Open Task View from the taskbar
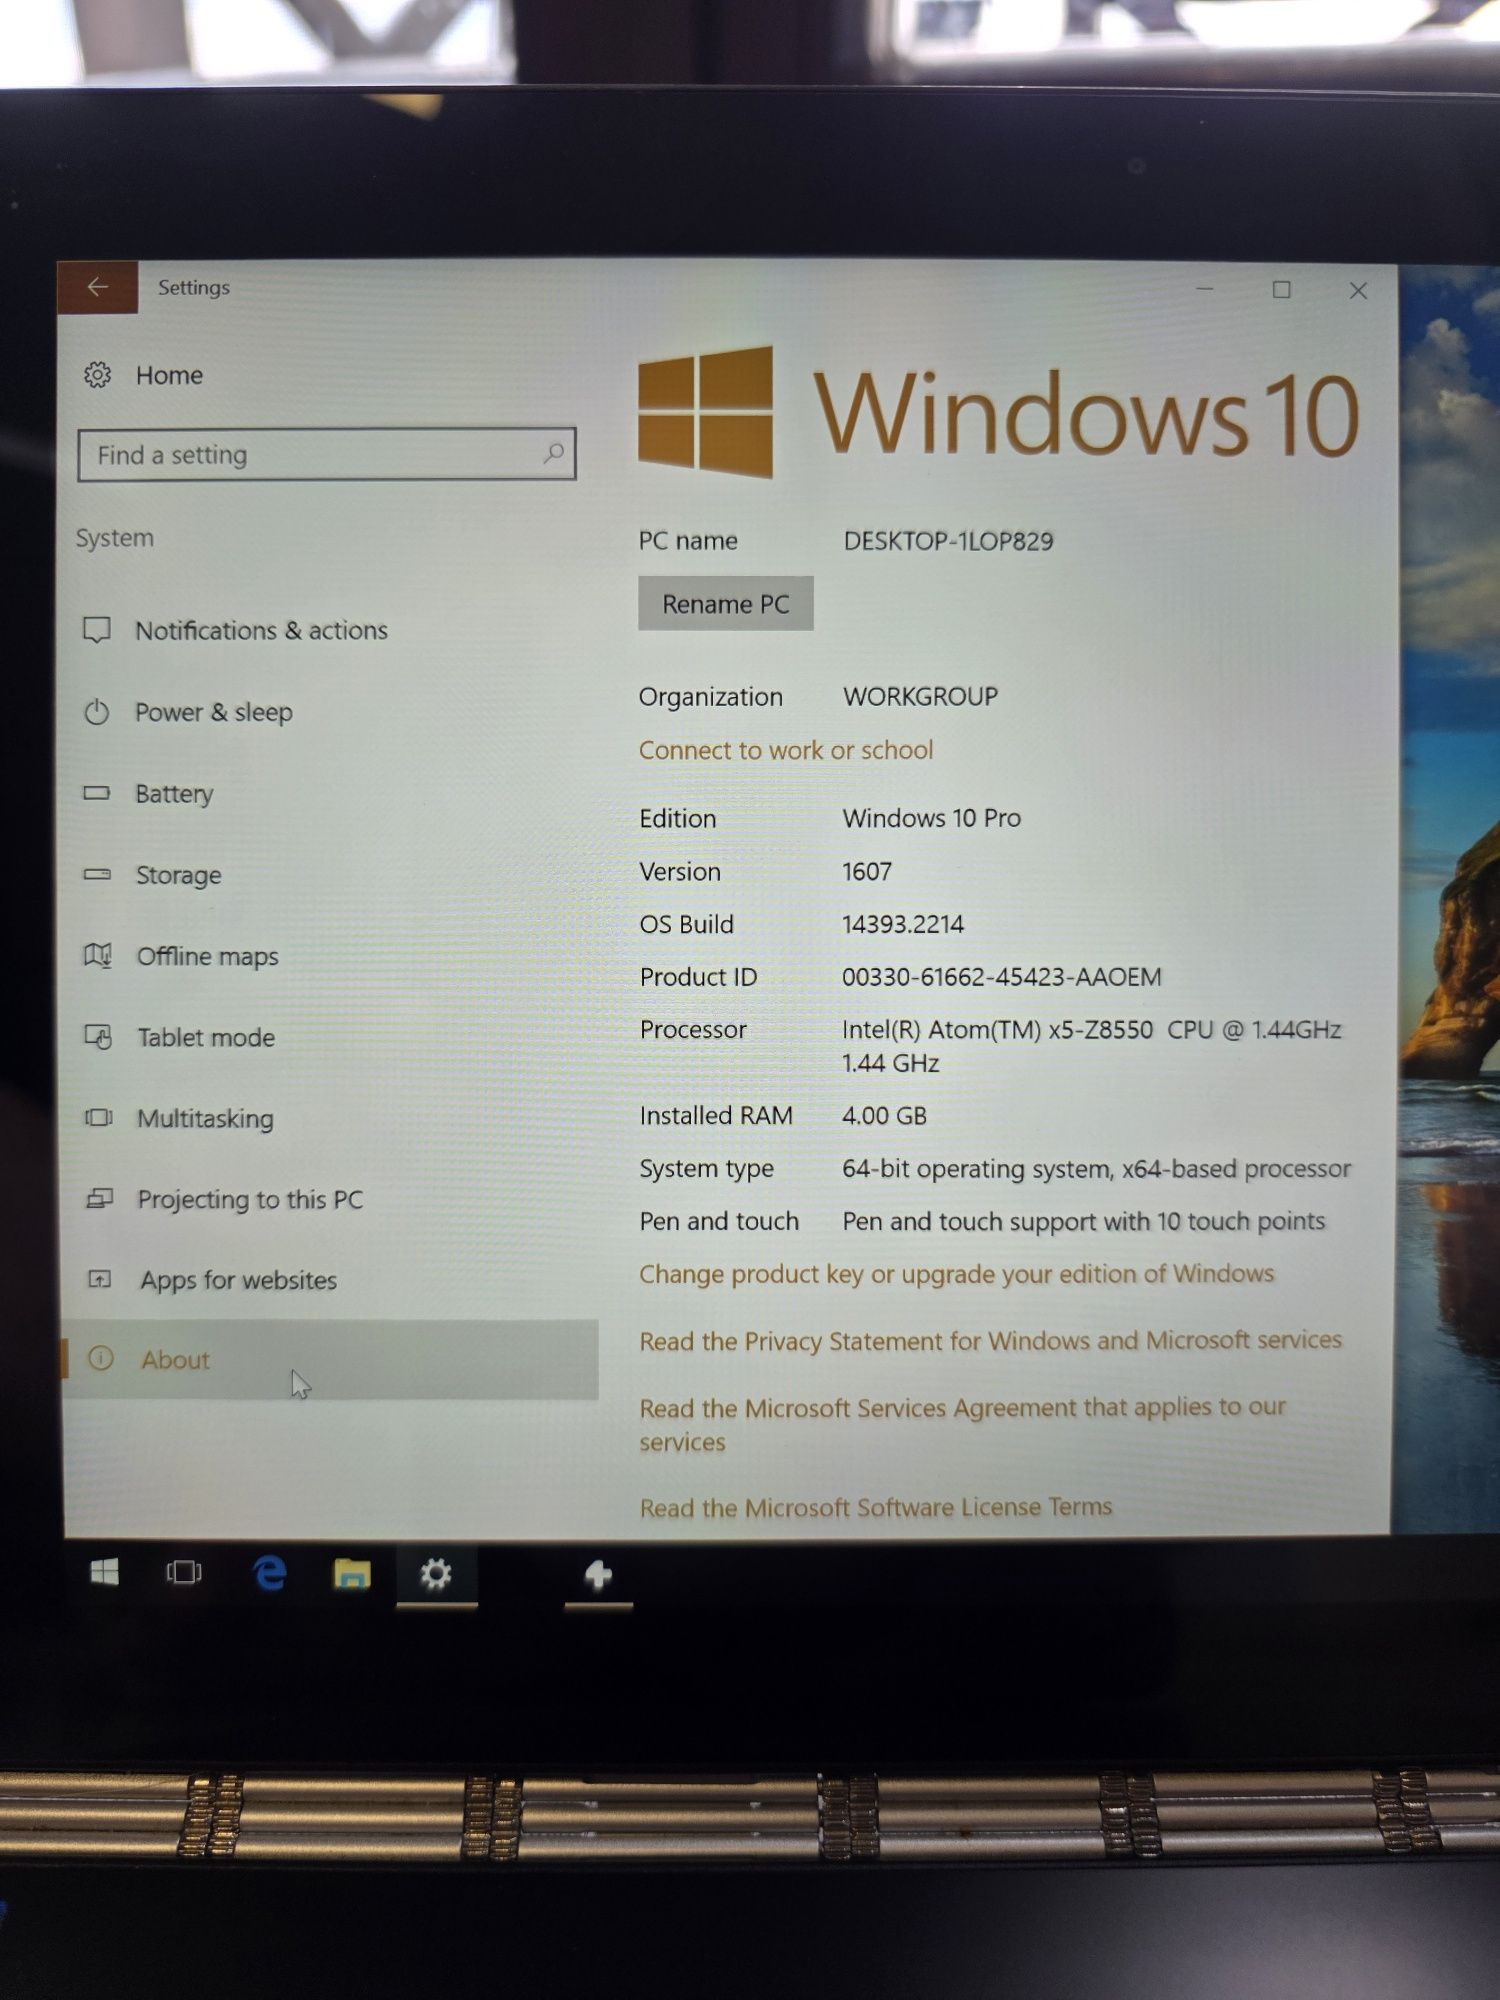The height and width of the screenshot is (2000, 1500). pos(183,1573)
